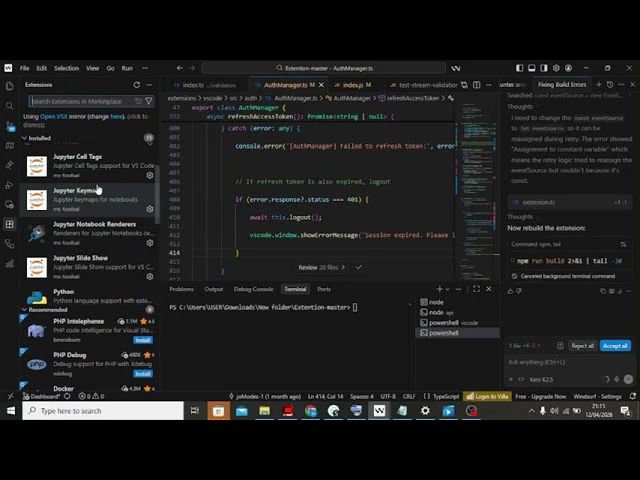
Task: Switch to the Ports panel tab
Action: pos(324,289)
